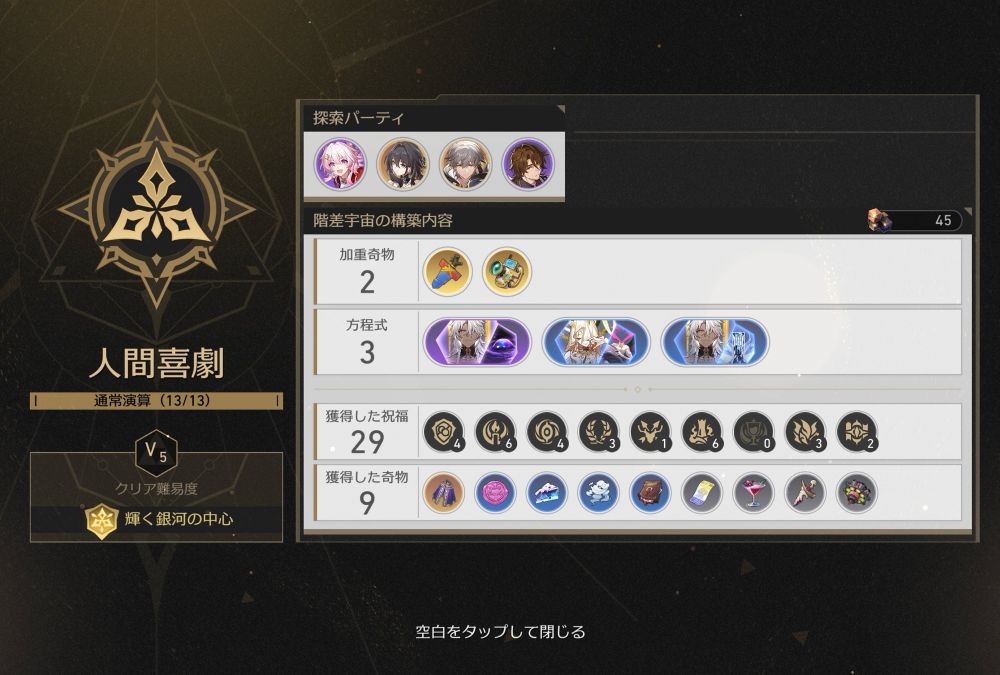The width and height of the screenshot is (1000, 675).
Task: Select the pink-haired character portrait in 探索パーティ
Action: click(341, 164)
